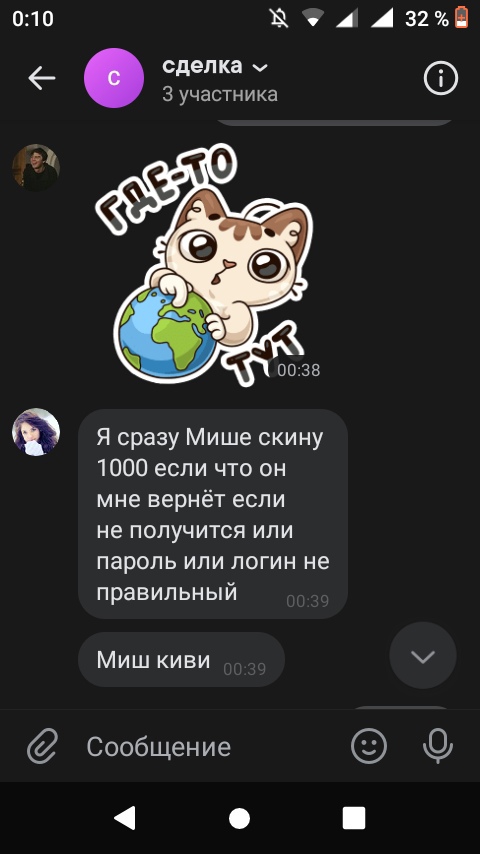Image resolution: width=480 pixels, height=854 pixels.
Task: Tap the Android home circle button
Action: tap(240, 818)
